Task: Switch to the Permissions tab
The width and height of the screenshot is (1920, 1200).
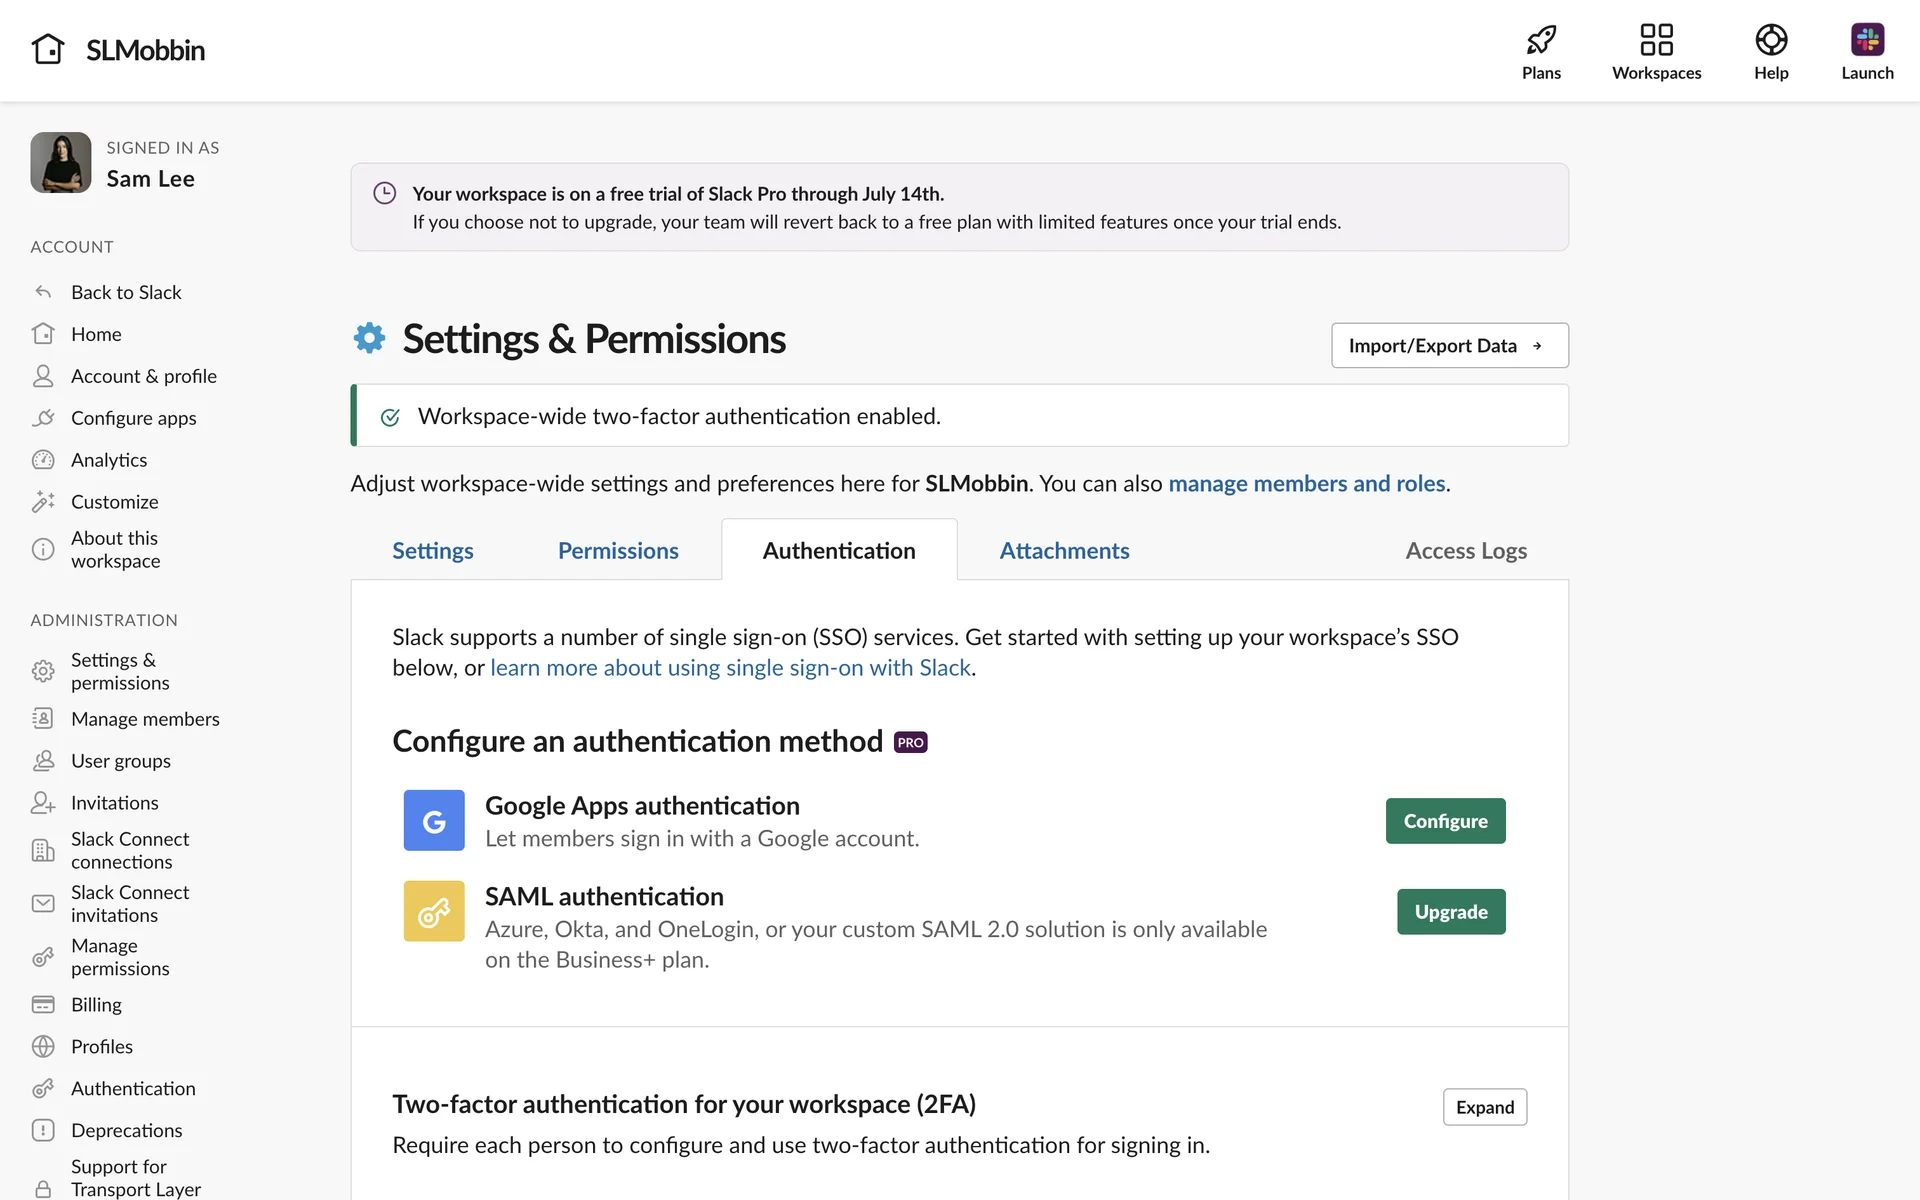Action: coord(618,551)
